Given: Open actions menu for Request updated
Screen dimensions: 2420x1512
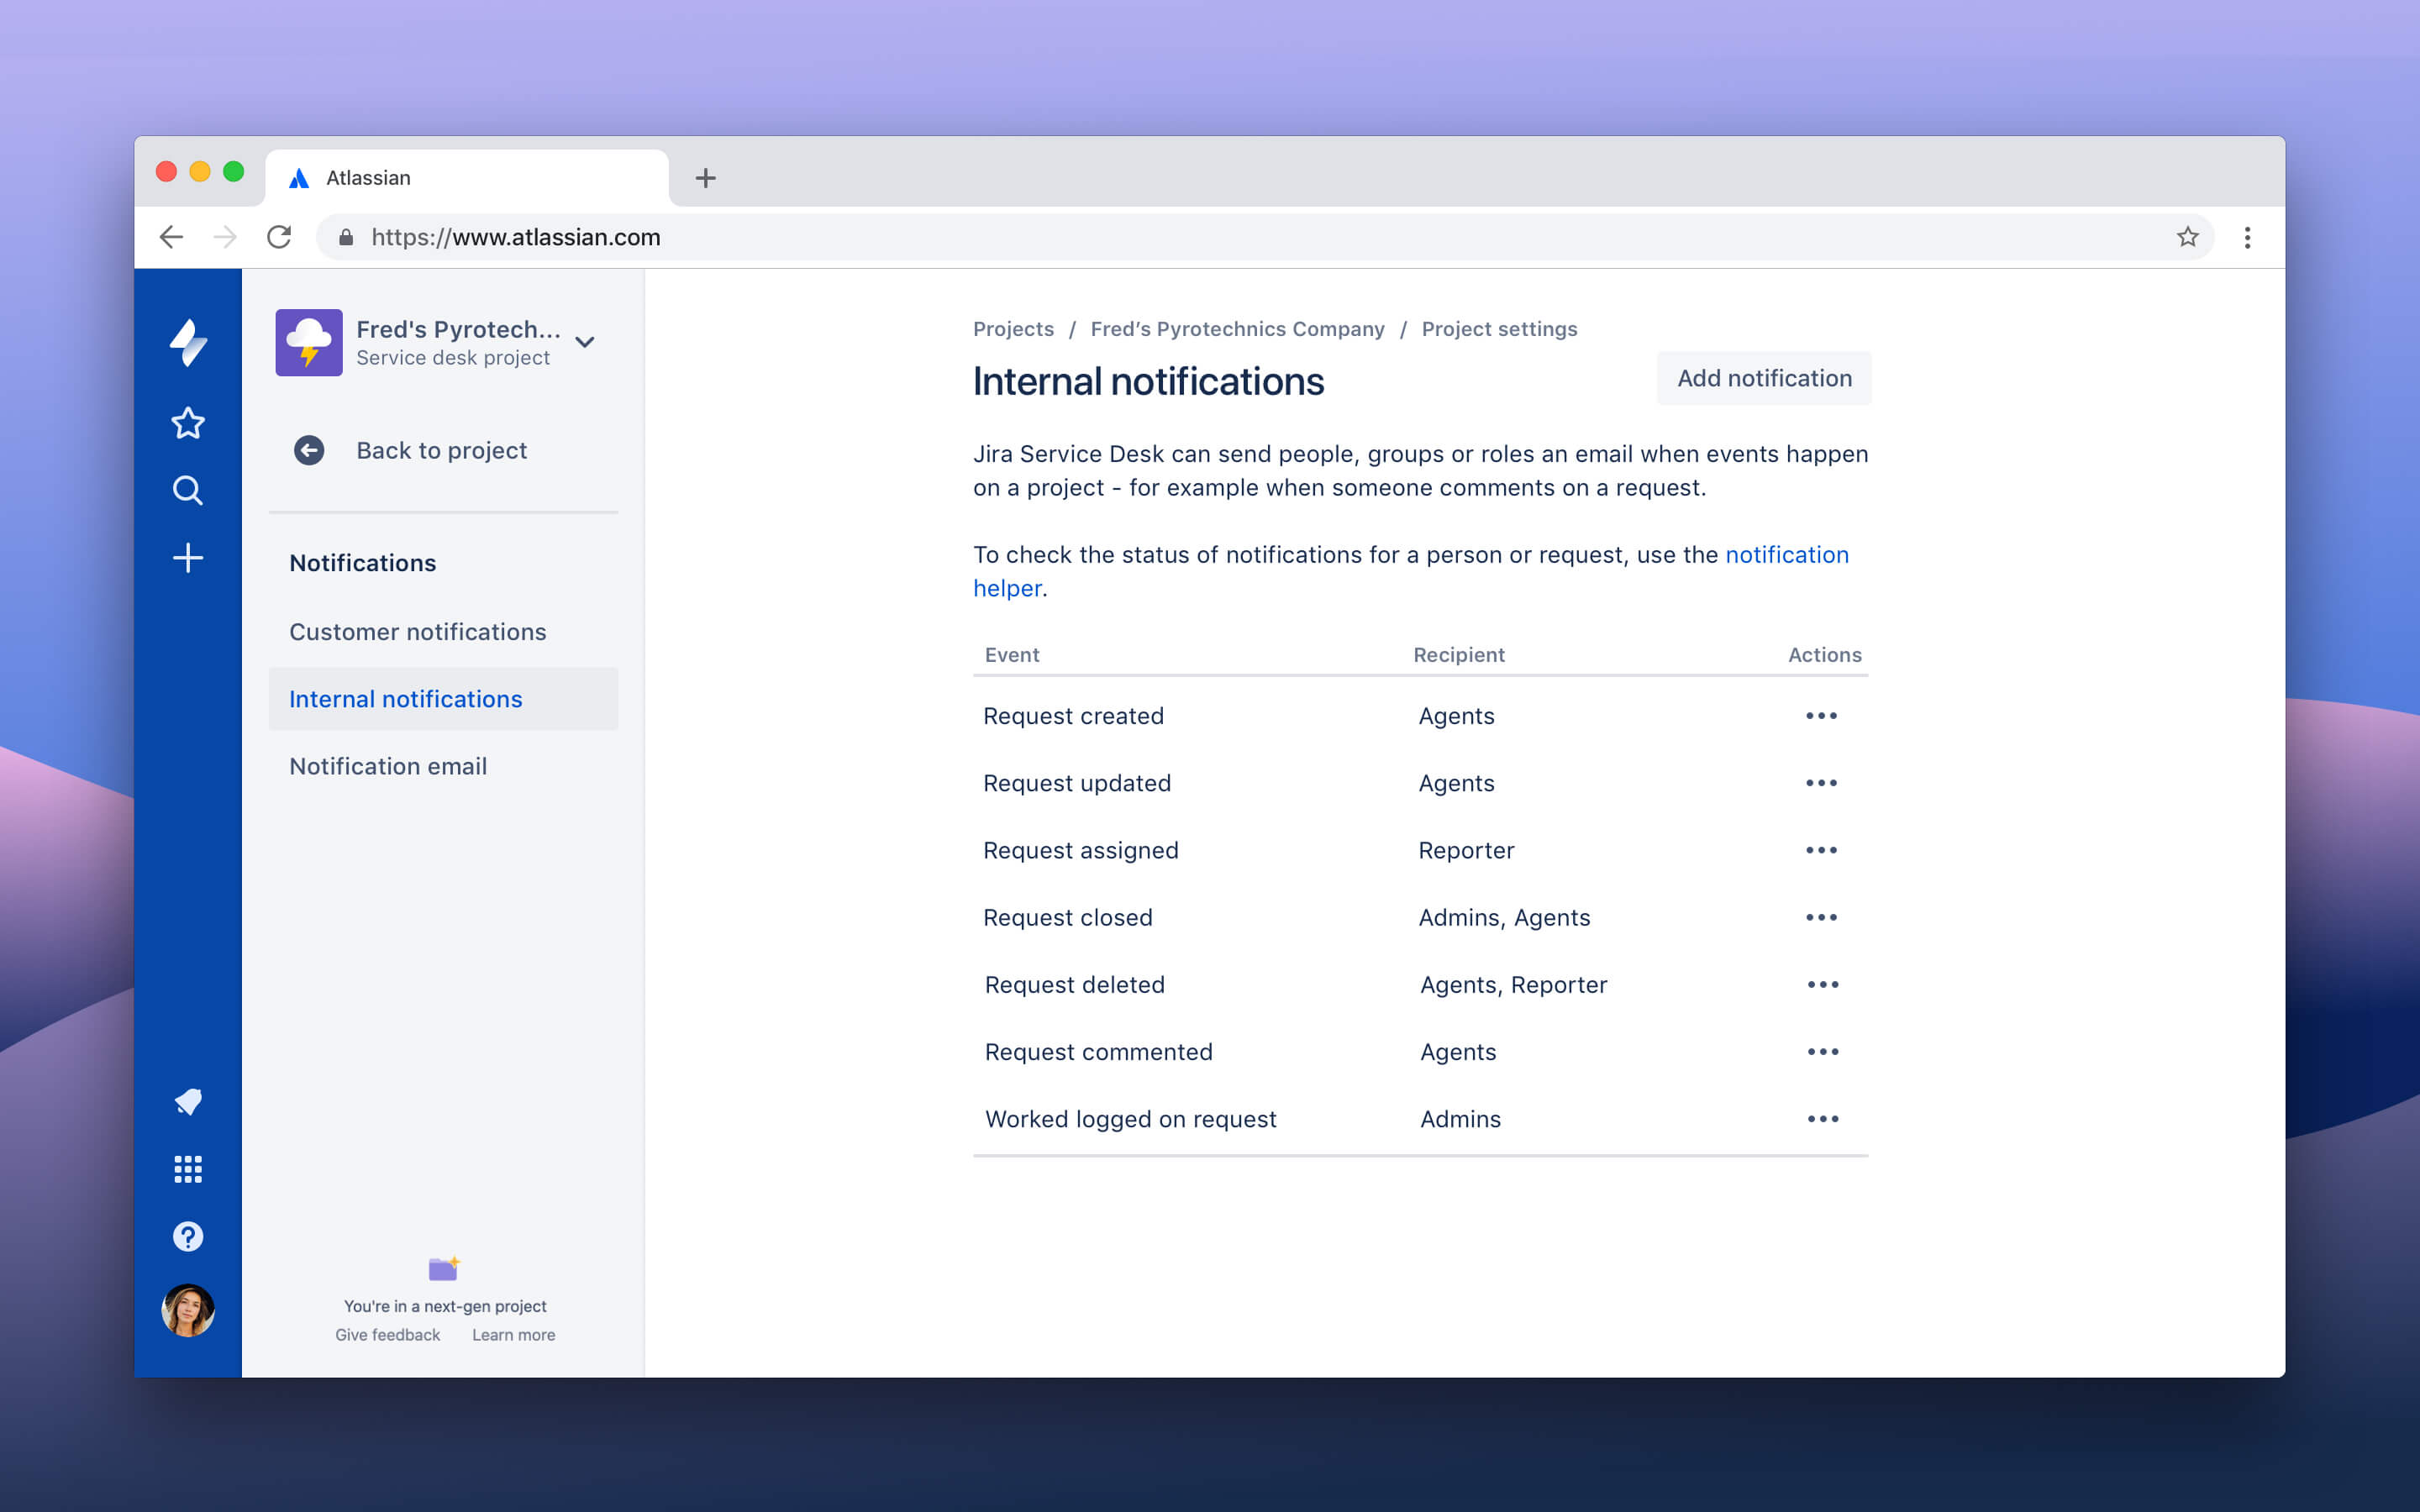Looking at the screenshot, I should pyautogui.click(x=1821, y=783).
